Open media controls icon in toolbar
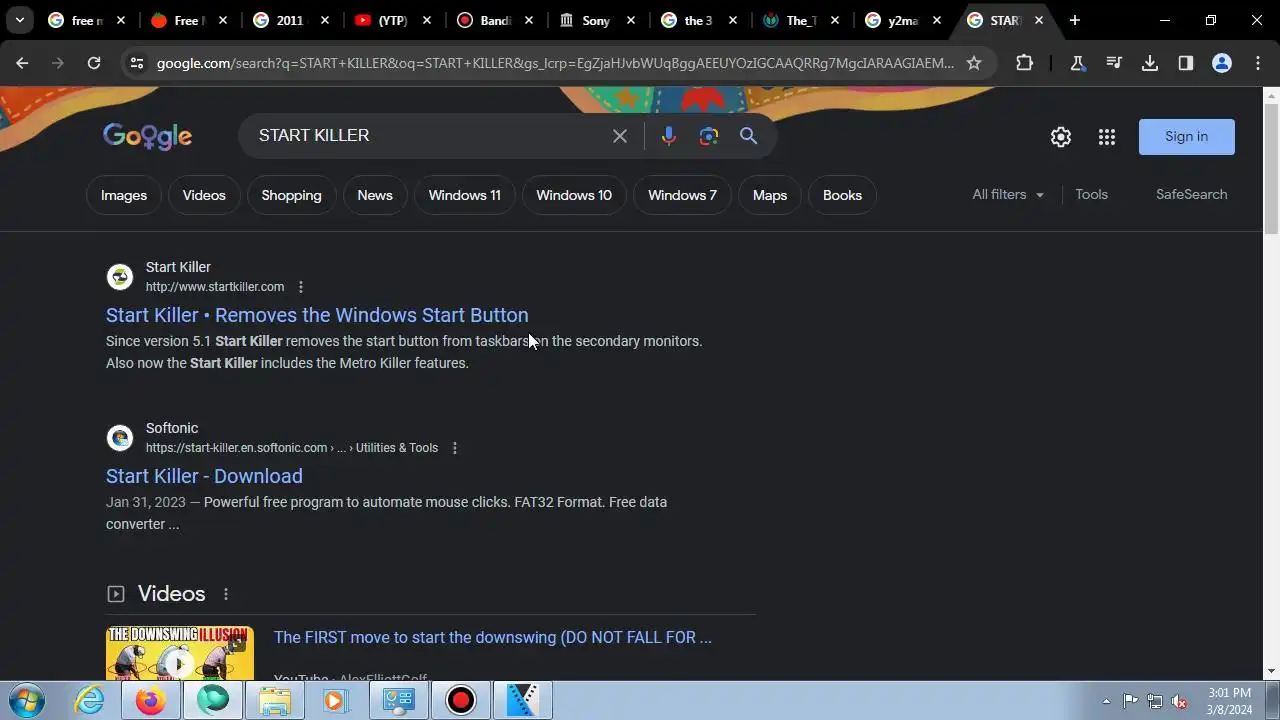The width and height of the screenshot is (1280, 720). tap(1114, 63)
